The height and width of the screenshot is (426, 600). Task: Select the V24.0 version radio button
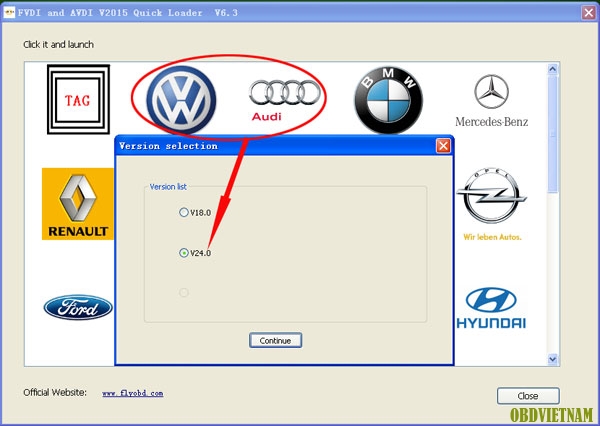click(184, 253)
